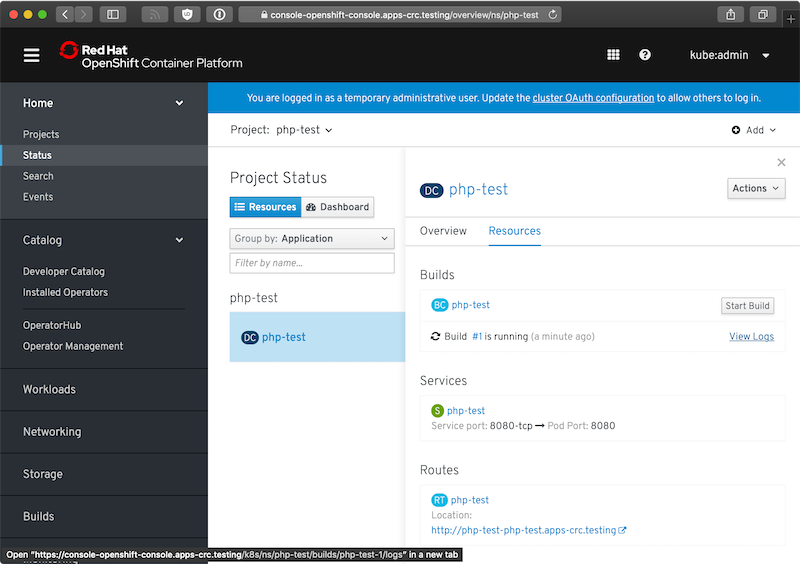Click the BC build config badge
This screenshot has width=800, height=564.
(x=439, y=305)
